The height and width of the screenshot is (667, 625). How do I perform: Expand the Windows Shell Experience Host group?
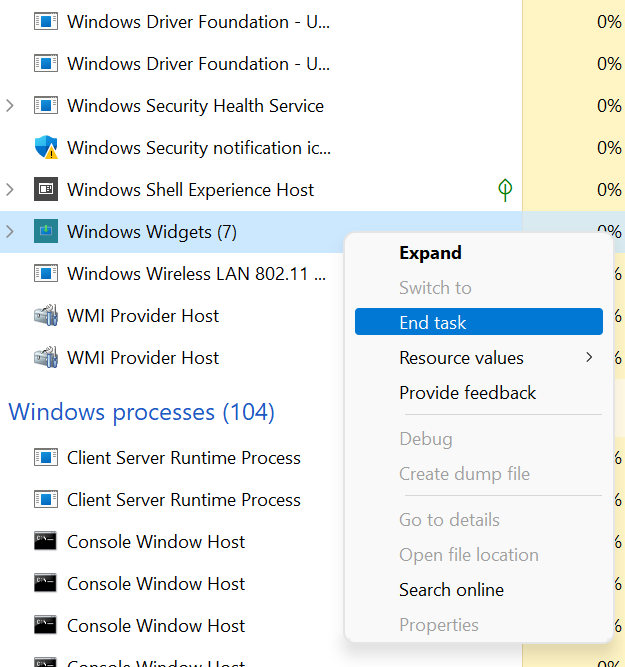pos(10,189)
